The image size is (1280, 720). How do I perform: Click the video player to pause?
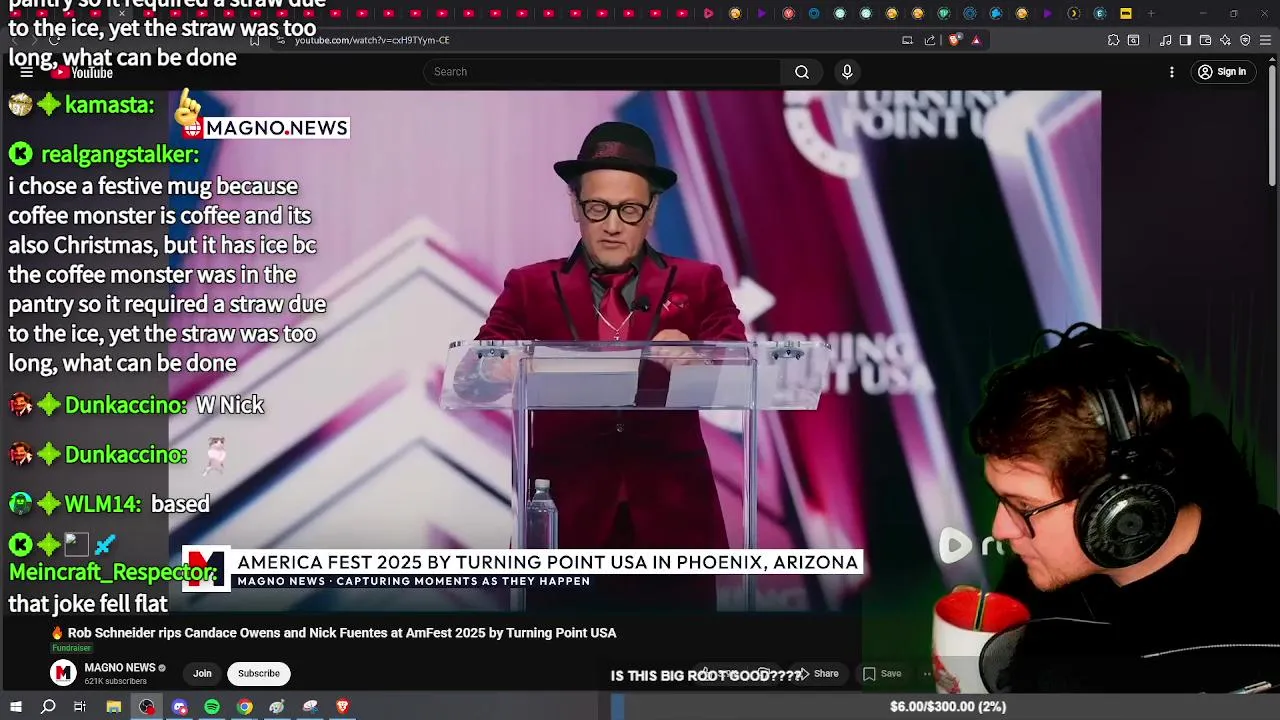click(x=634, y=350)
